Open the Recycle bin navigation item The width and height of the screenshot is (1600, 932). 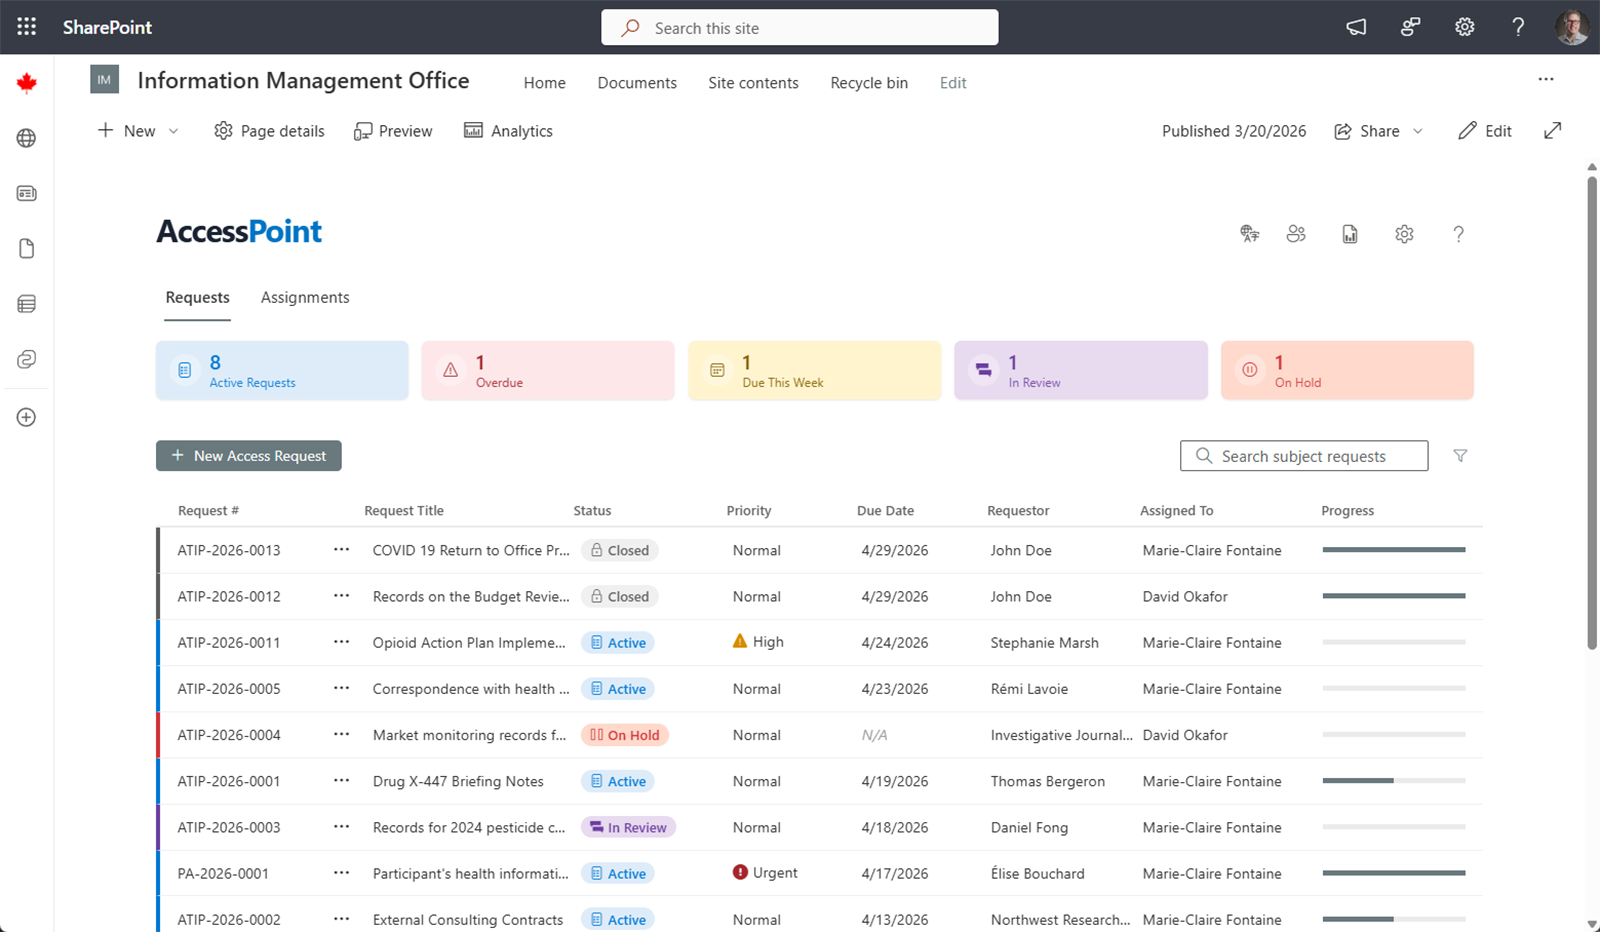(868, 82)
